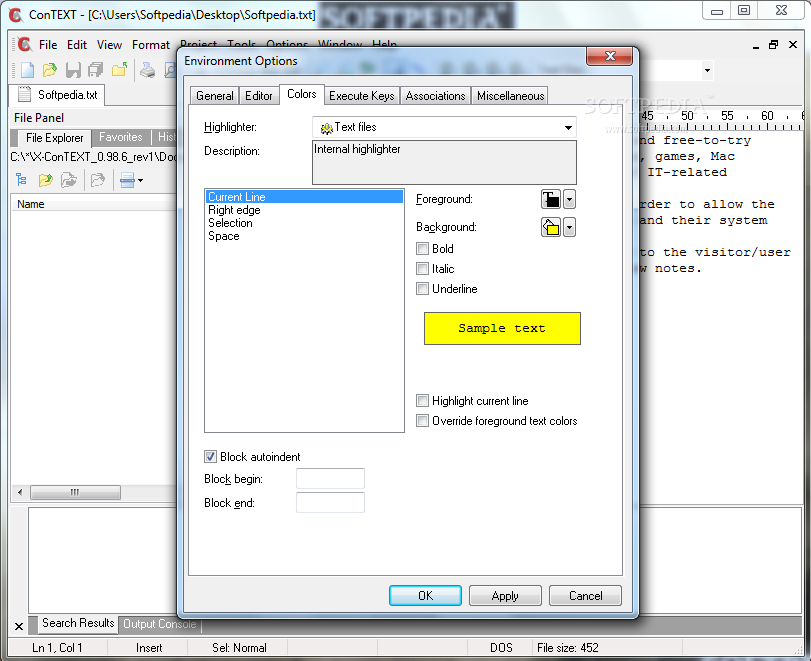Viewport: 811px width, 661px height.
Task: Click the Print Preview magnifier icon
Action: (170, 70)
